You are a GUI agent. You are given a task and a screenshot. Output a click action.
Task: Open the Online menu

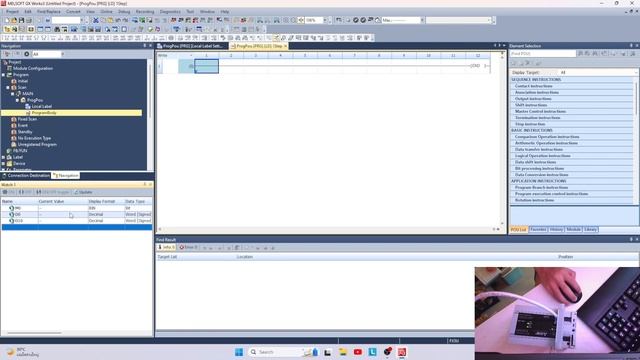pos(106,11)
